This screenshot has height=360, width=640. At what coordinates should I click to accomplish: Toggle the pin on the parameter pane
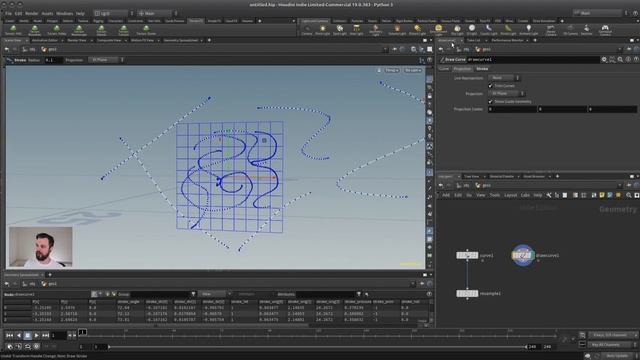(x=629, y=49)
